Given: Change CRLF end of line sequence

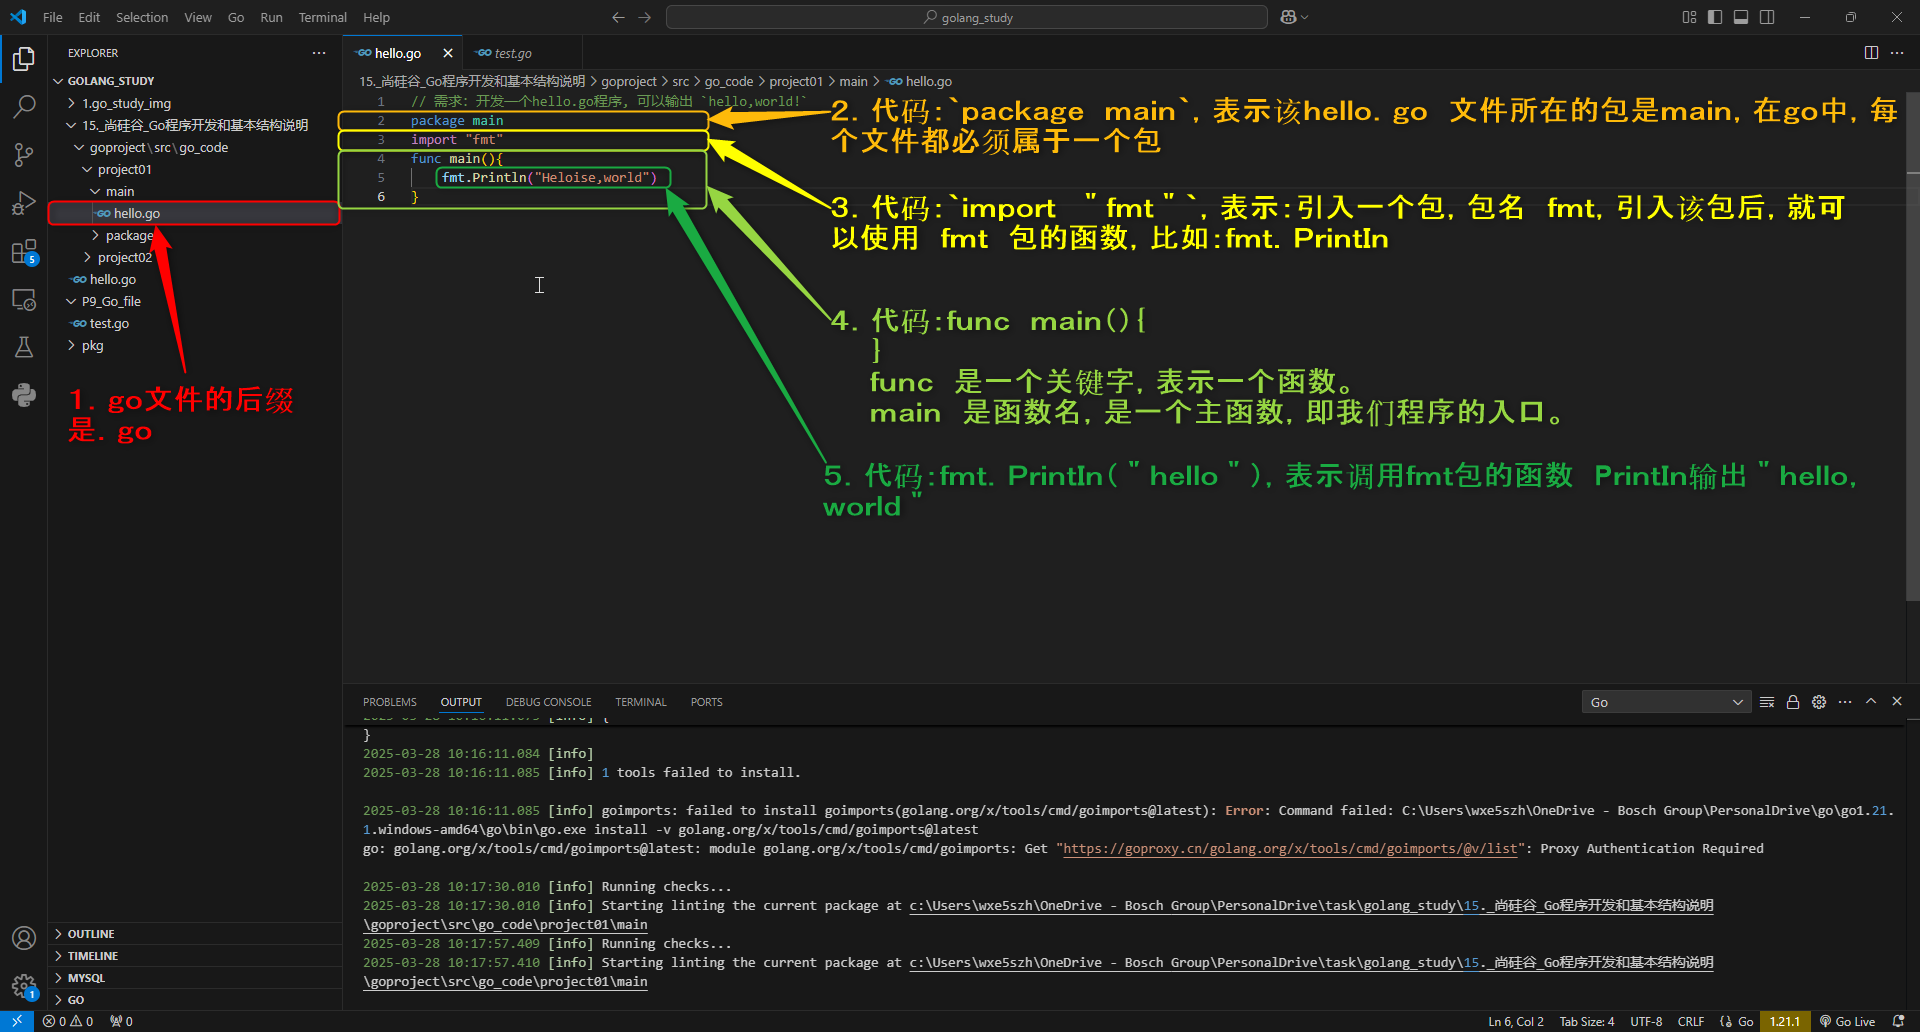Looking at the screenshot, I should (1691, 1021).
